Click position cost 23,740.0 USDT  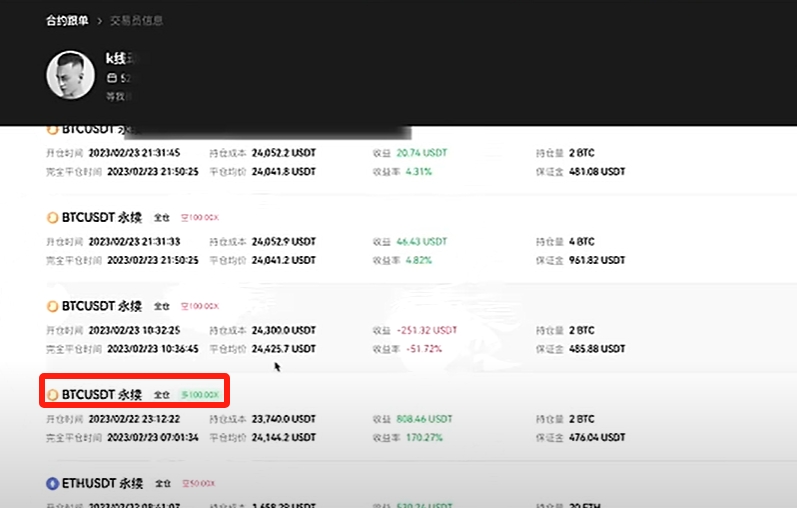pos(284,419)
